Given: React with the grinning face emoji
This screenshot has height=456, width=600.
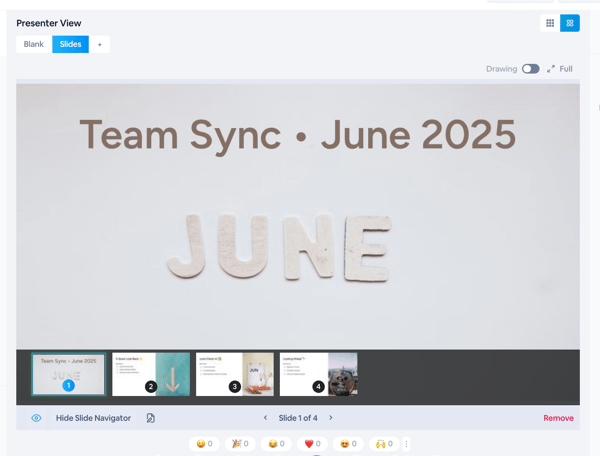Looking at the screenshot, I should click(204, 444).
